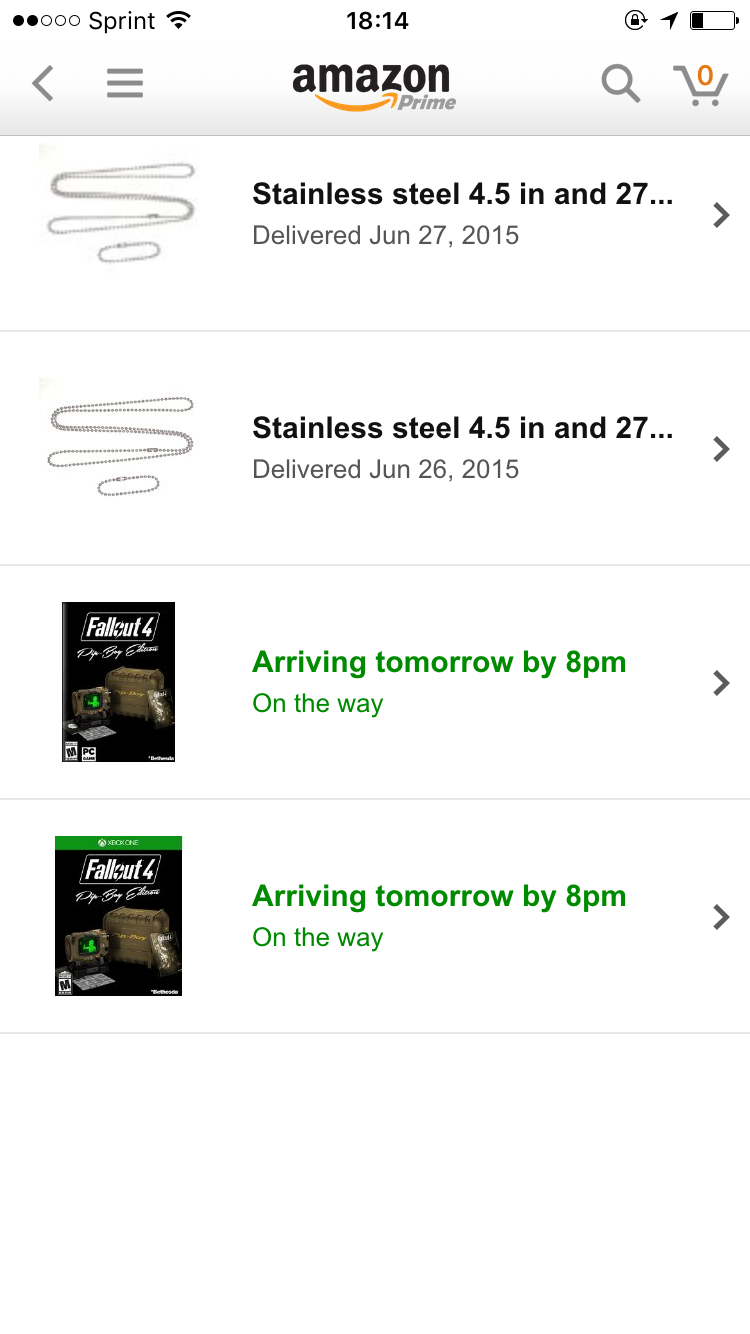750x1334 pixels.
Task: Open chevron for Fallout 4 PC order
Action: coord(720,683)
